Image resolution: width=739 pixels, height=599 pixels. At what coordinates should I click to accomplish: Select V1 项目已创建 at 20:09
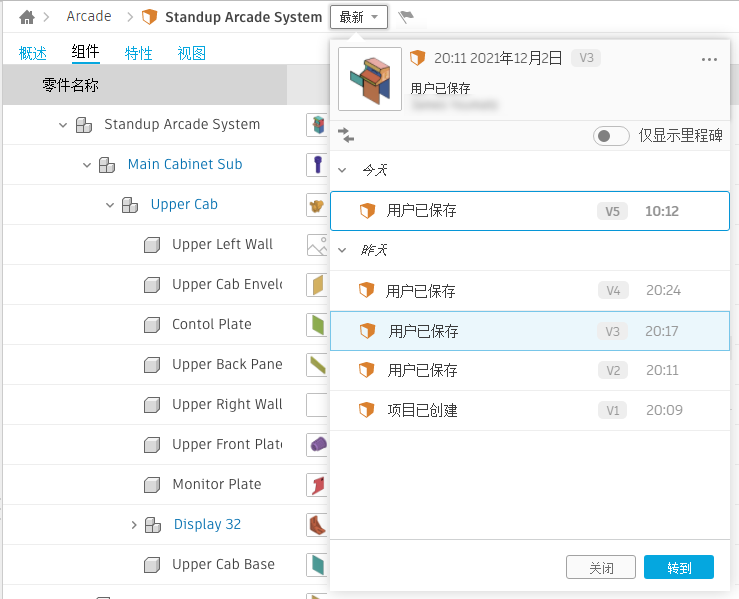click(x=530, y=410)
